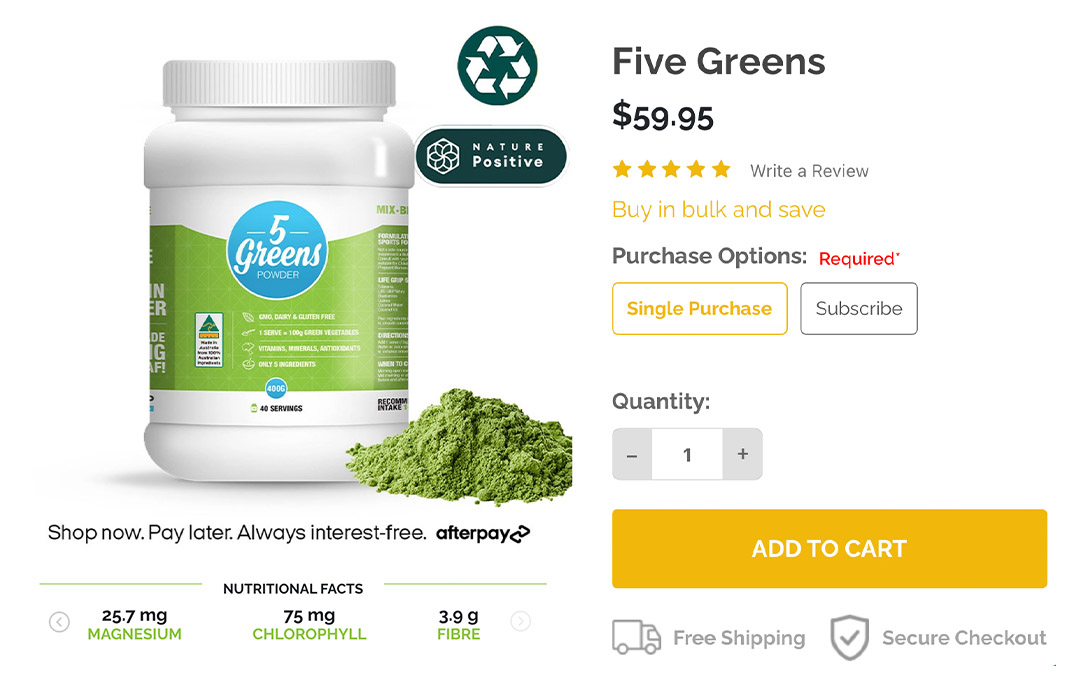Click the Nature Positive badge
The width and height of the screenshot is (1080, 700).
491,156
